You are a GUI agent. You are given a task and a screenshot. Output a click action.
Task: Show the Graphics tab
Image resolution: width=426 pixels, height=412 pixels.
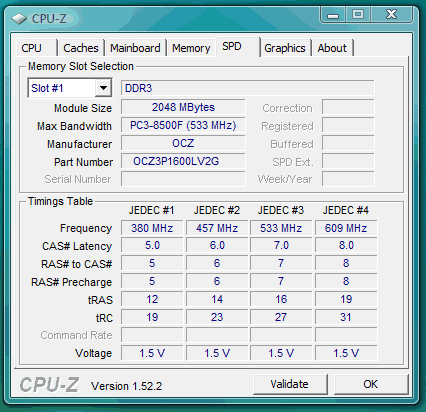pyautogui.click(x=285, y=48)
